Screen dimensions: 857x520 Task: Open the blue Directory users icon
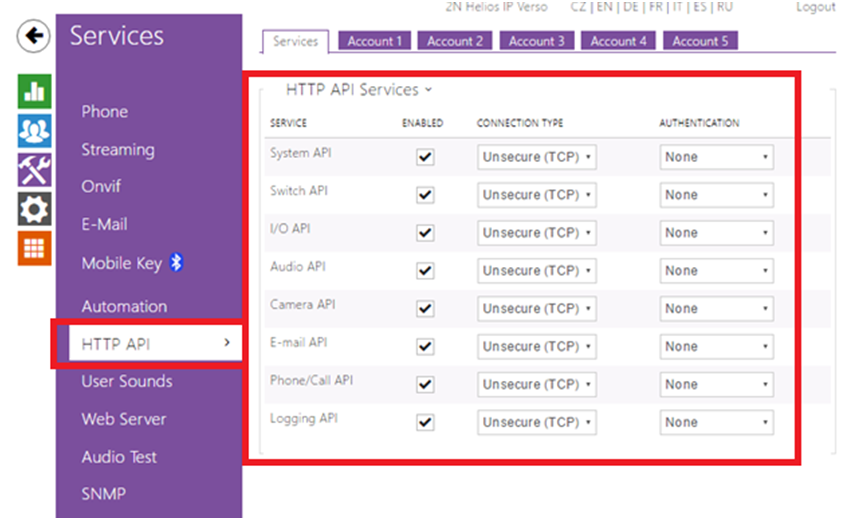click(35, 130)
